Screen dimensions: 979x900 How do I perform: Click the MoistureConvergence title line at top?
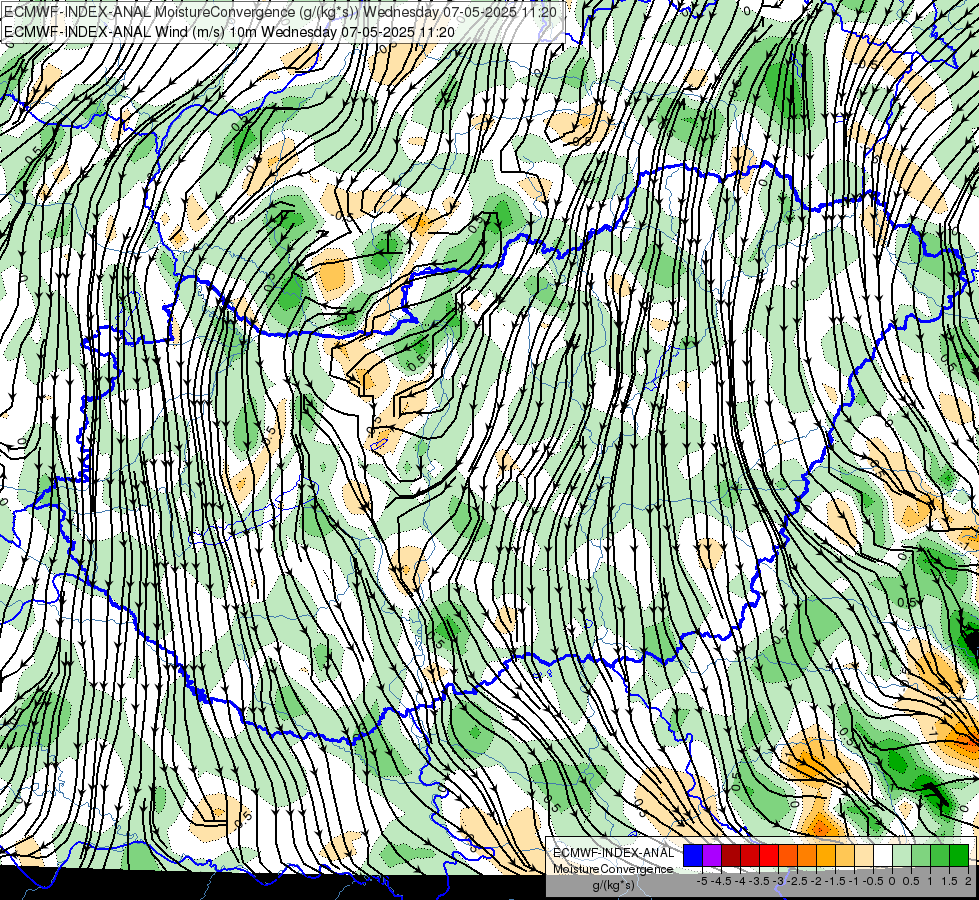[280, 11]
